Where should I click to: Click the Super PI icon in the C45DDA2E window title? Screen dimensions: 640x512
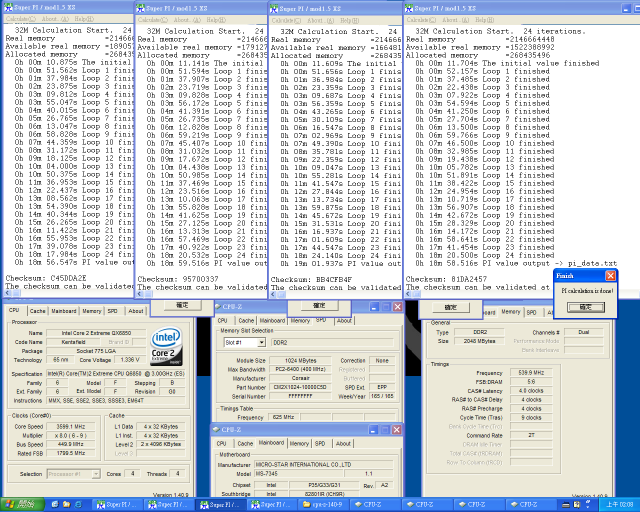(8, 7)
